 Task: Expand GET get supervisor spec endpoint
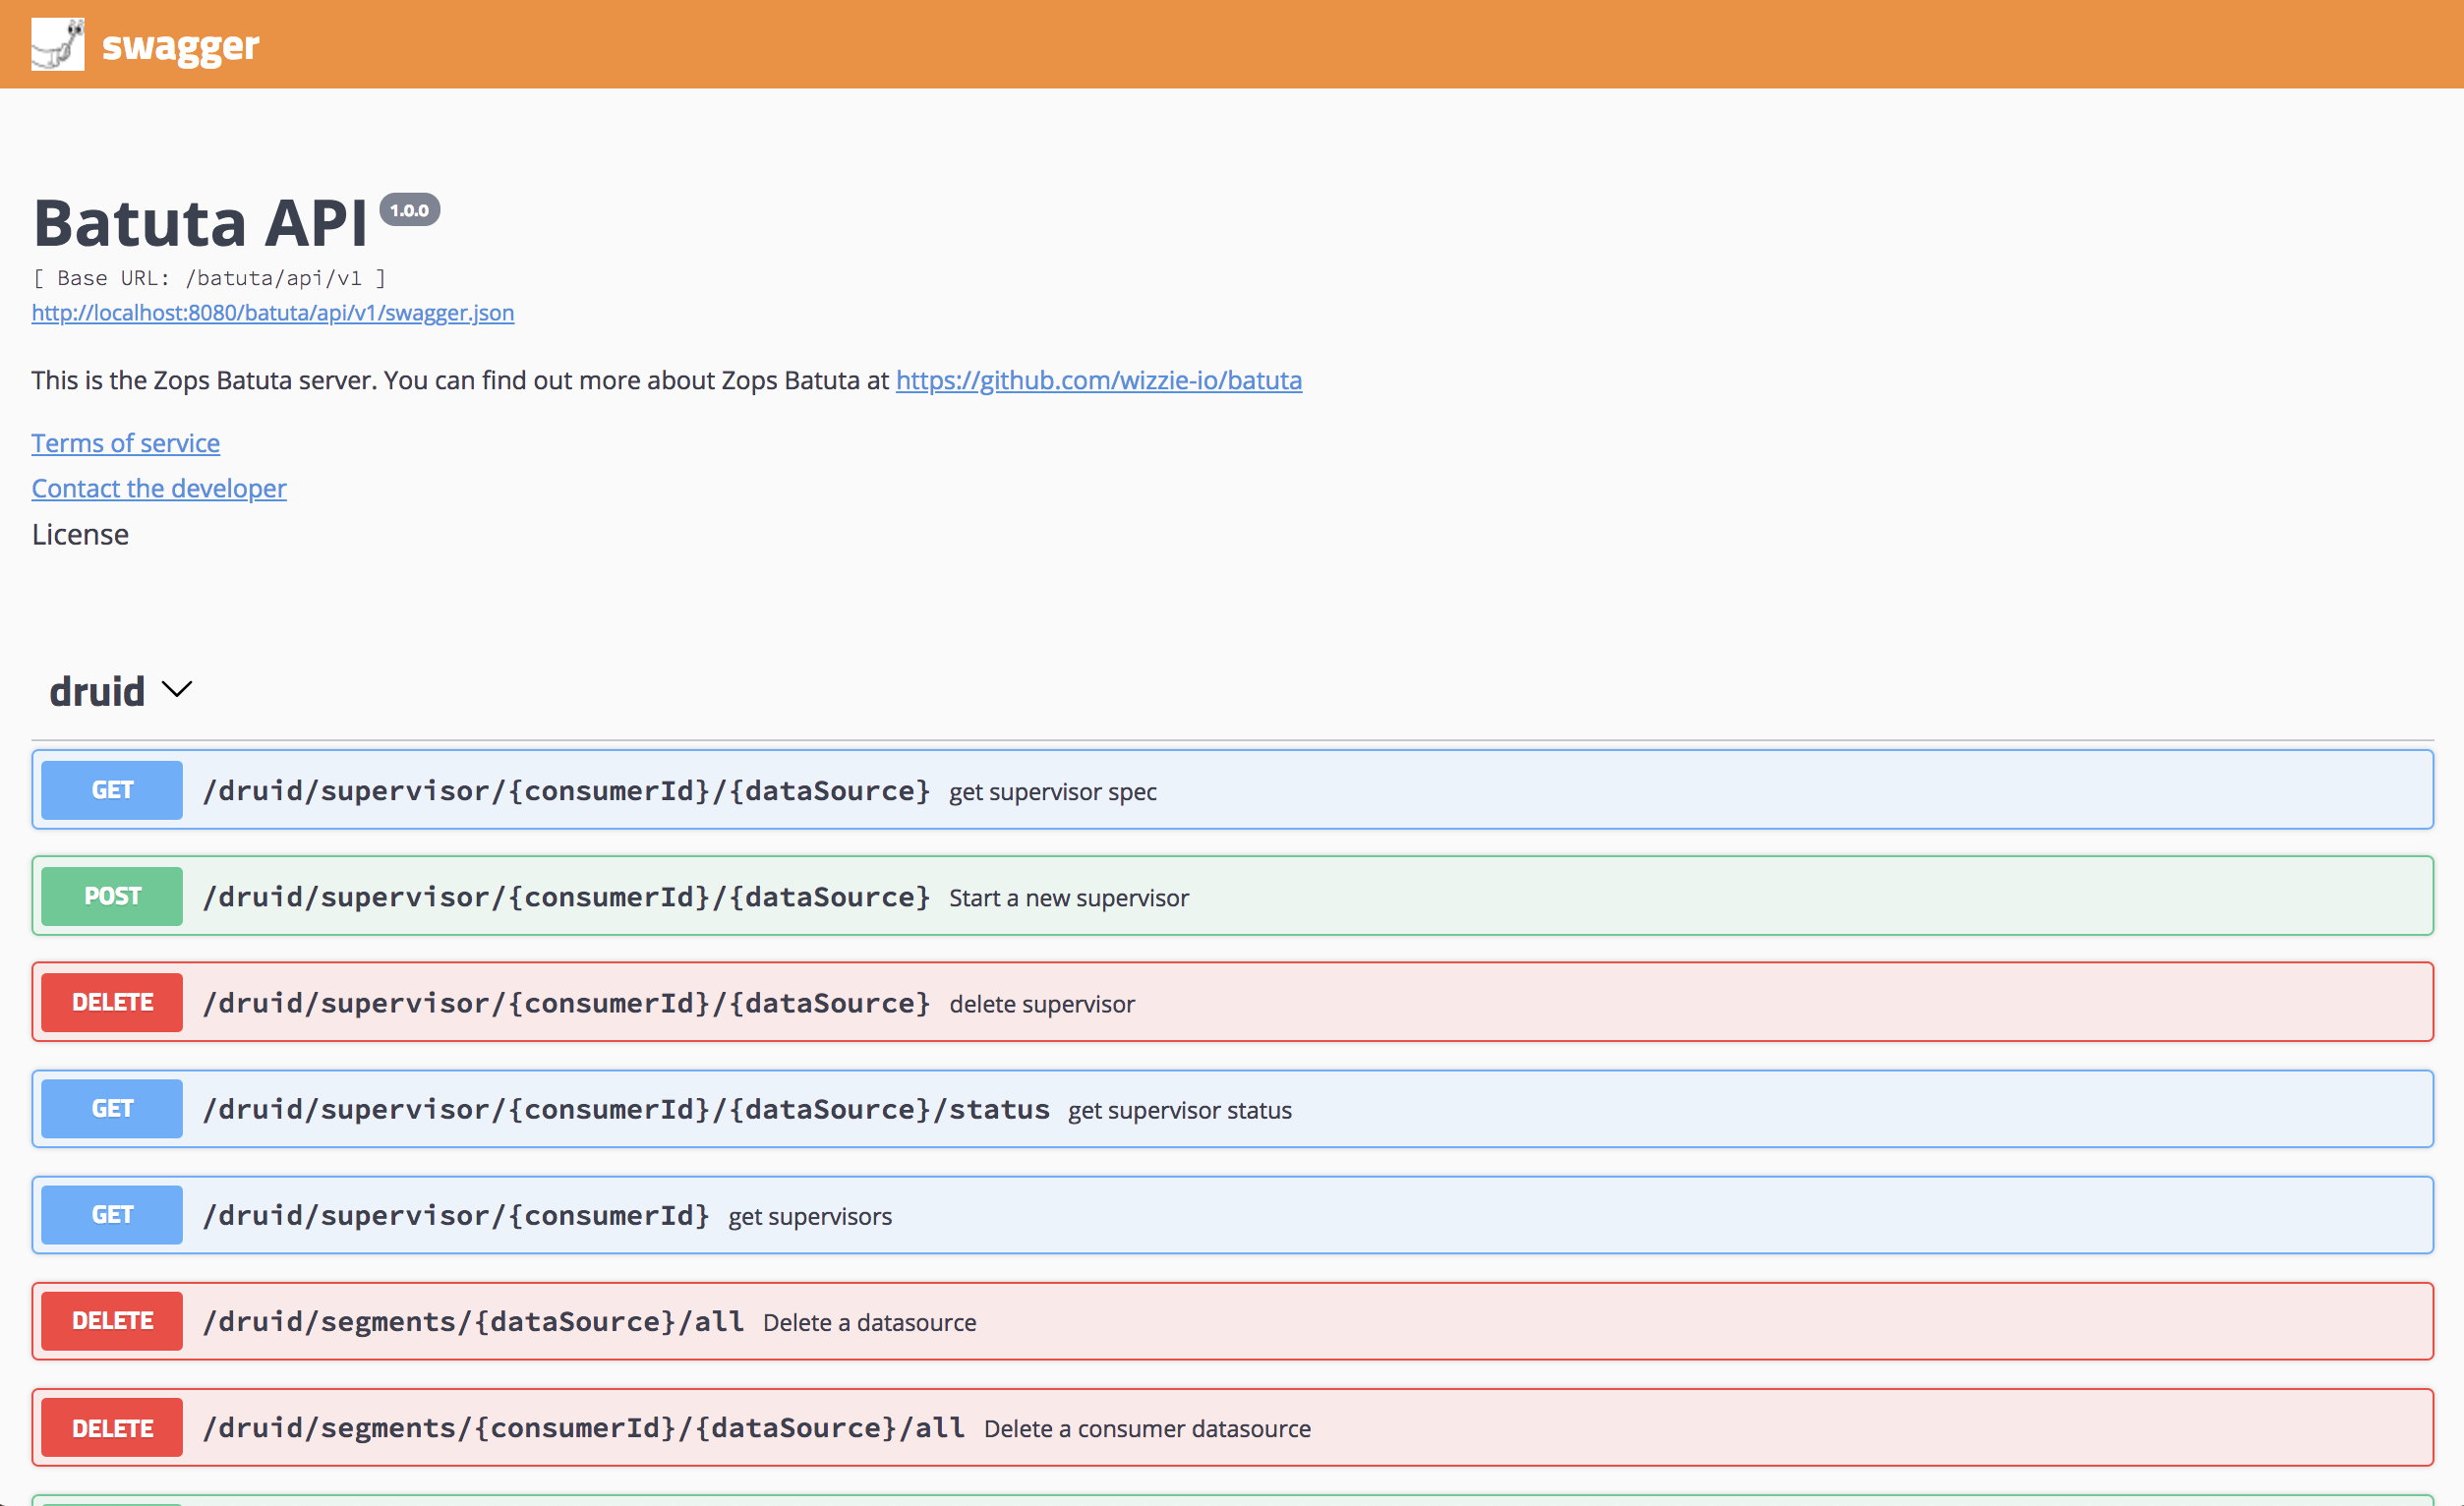(x=1232, y=790)
